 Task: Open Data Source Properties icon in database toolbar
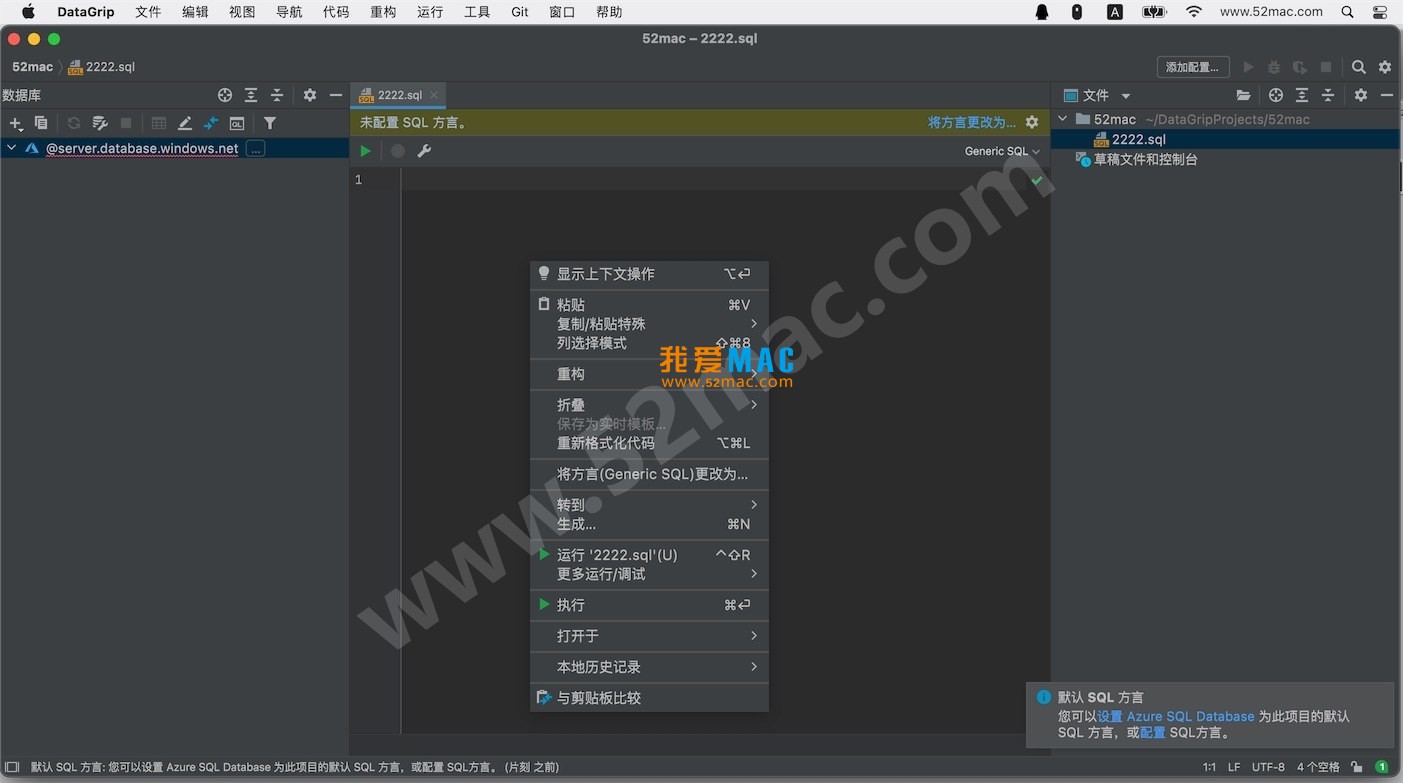100,123
